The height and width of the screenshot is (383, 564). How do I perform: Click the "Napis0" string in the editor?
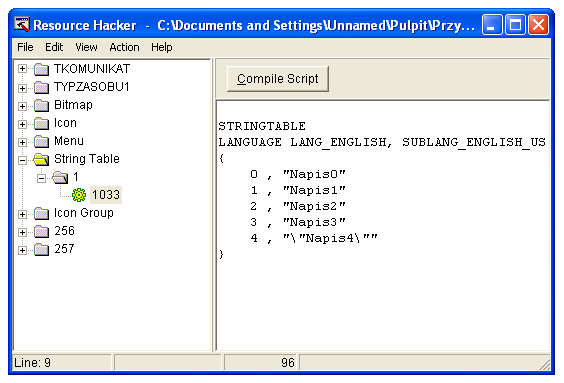[x=314, y=174]
